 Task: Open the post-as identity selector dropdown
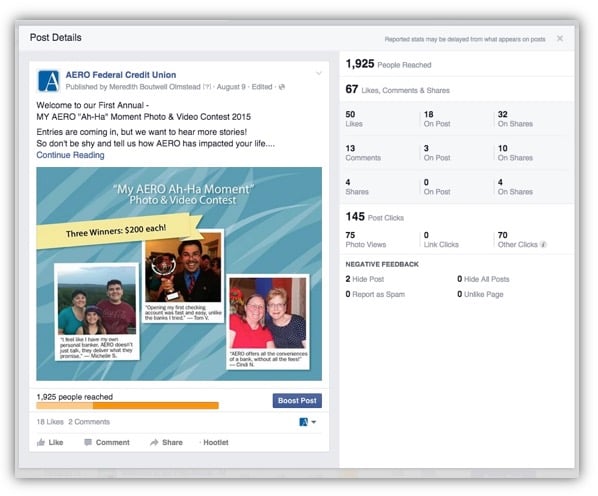pyautogui.click(x=308, y=422)
